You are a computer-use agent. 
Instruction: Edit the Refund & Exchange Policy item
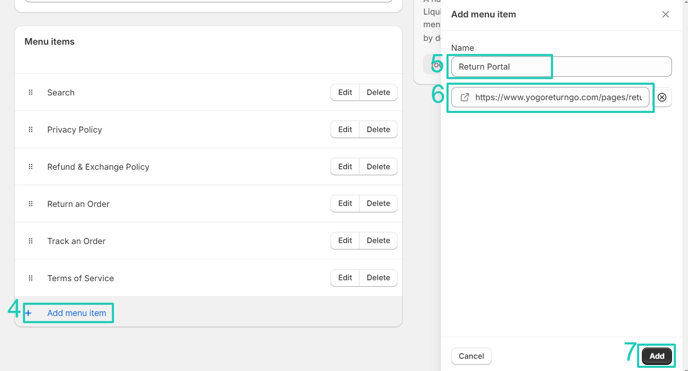pos(345,167)
